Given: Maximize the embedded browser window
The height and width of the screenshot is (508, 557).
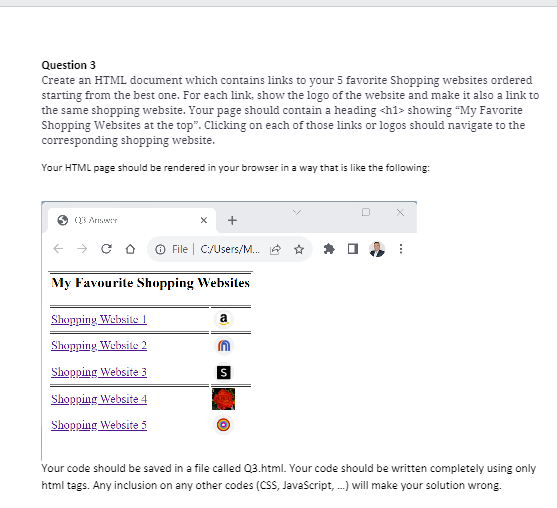Looking at the screenshot, I should click(366, 212).
